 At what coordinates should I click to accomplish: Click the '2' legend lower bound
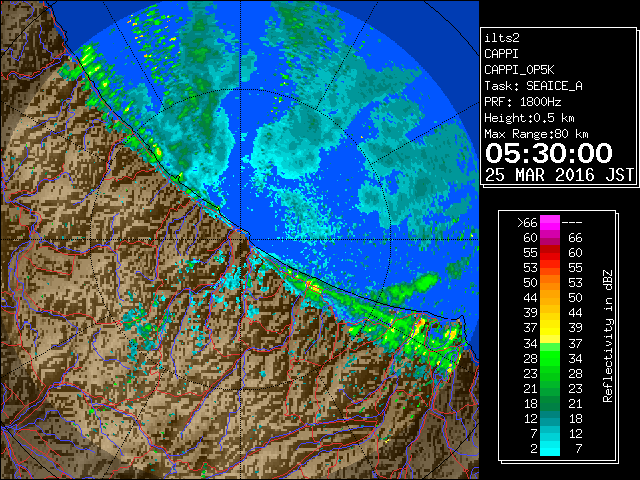coord(534,449)
